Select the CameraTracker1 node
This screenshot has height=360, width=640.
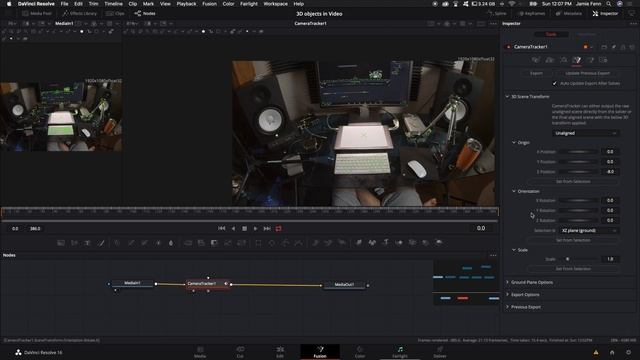coord(207,283)
